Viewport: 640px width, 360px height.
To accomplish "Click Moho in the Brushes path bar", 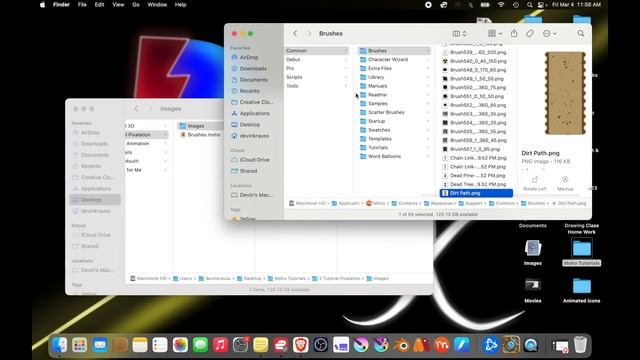I will (x=375, y=203).
